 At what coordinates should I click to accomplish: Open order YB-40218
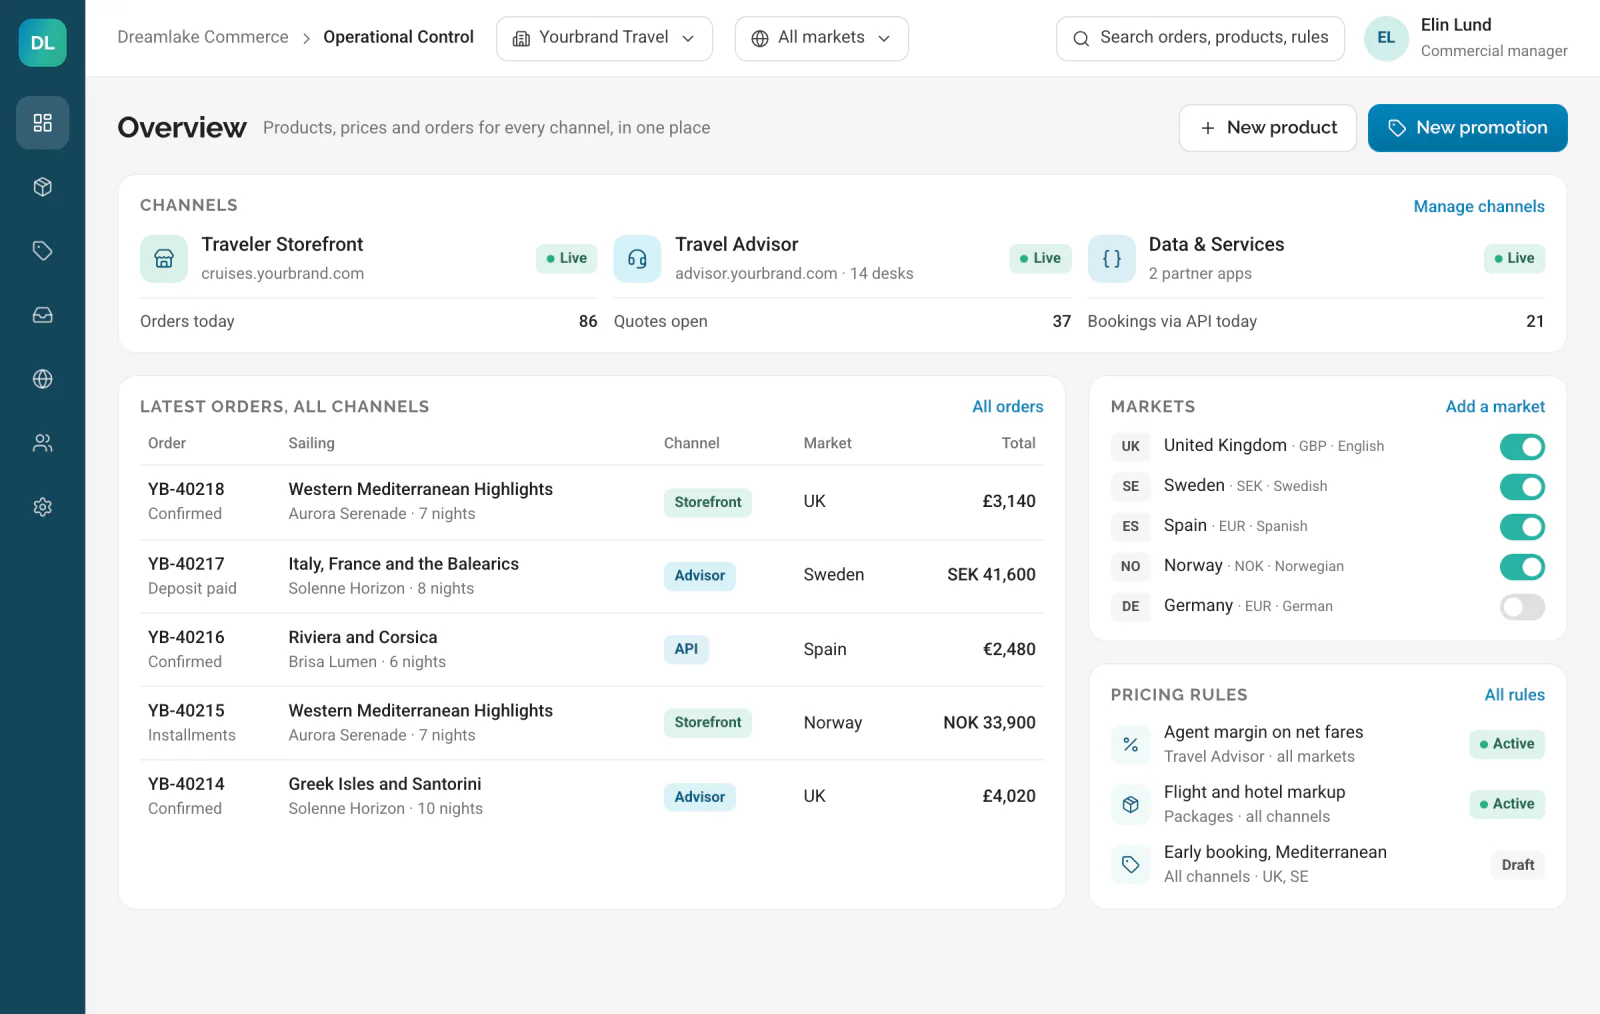click(x=186, y=489)
